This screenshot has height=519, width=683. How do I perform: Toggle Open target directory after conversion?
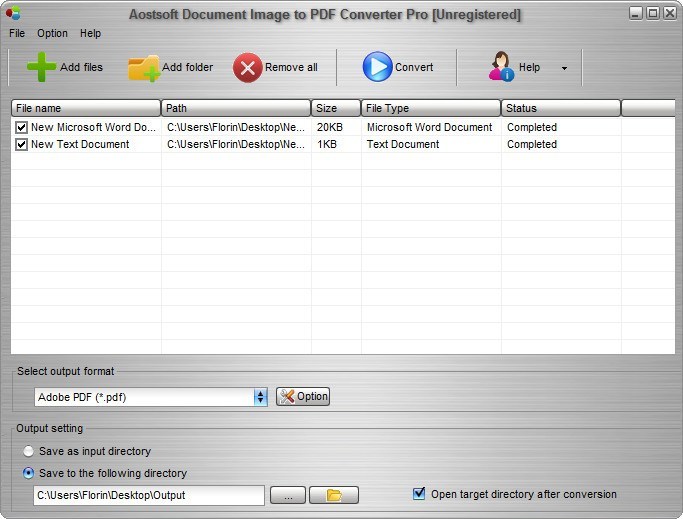pyautogui.click(x=419, y=494)
